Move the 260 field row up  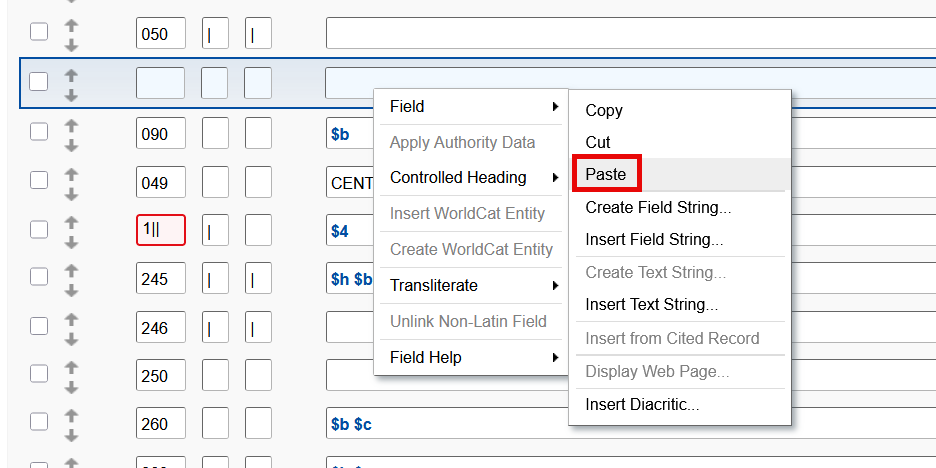(x=71, y=415)
